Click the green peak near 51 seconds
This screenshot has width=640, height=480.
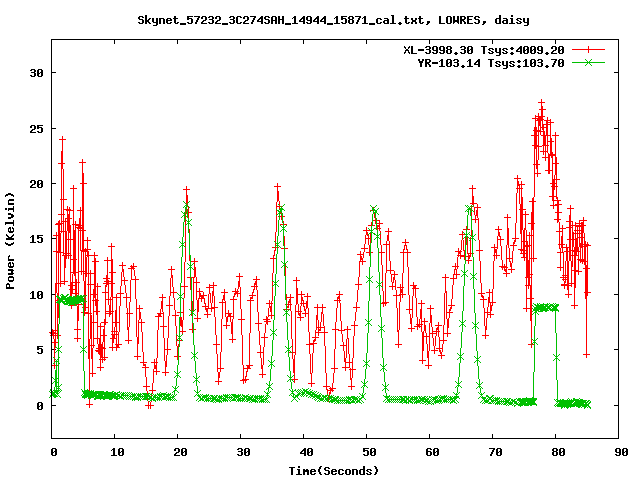click(374, 210)
